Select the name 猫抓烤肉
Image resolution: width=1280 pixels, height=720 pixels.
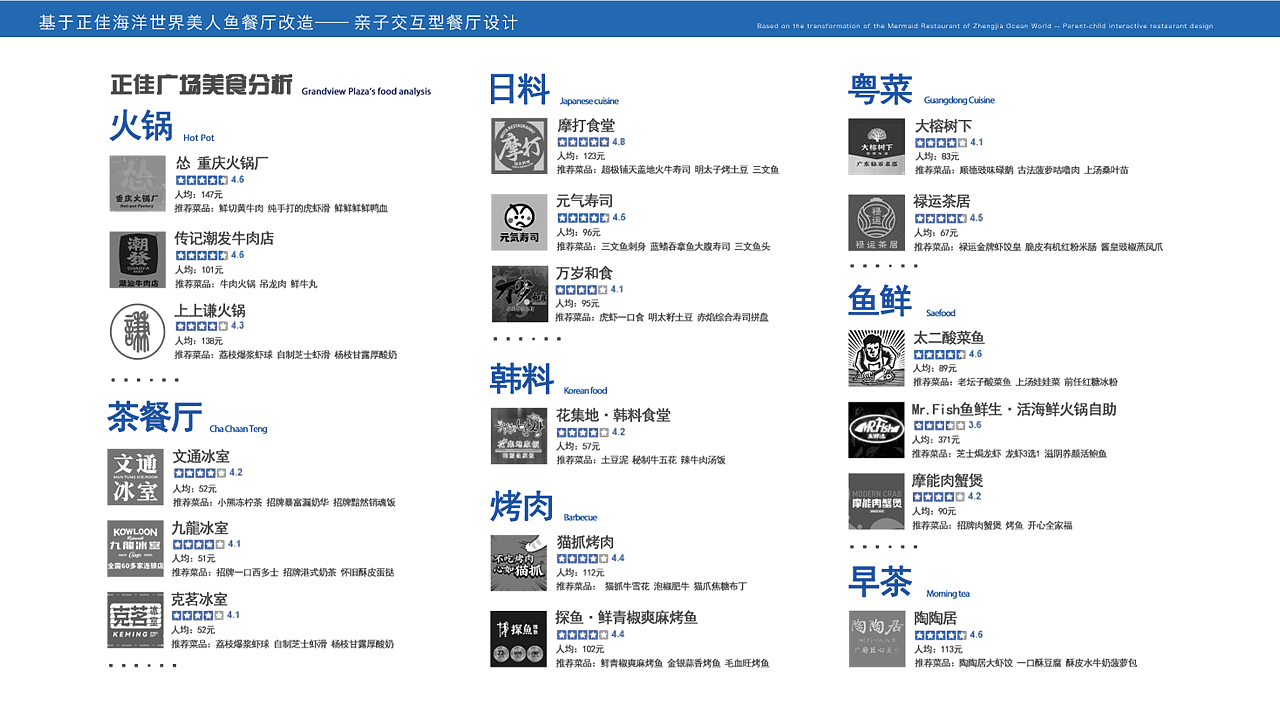(585, 542)
